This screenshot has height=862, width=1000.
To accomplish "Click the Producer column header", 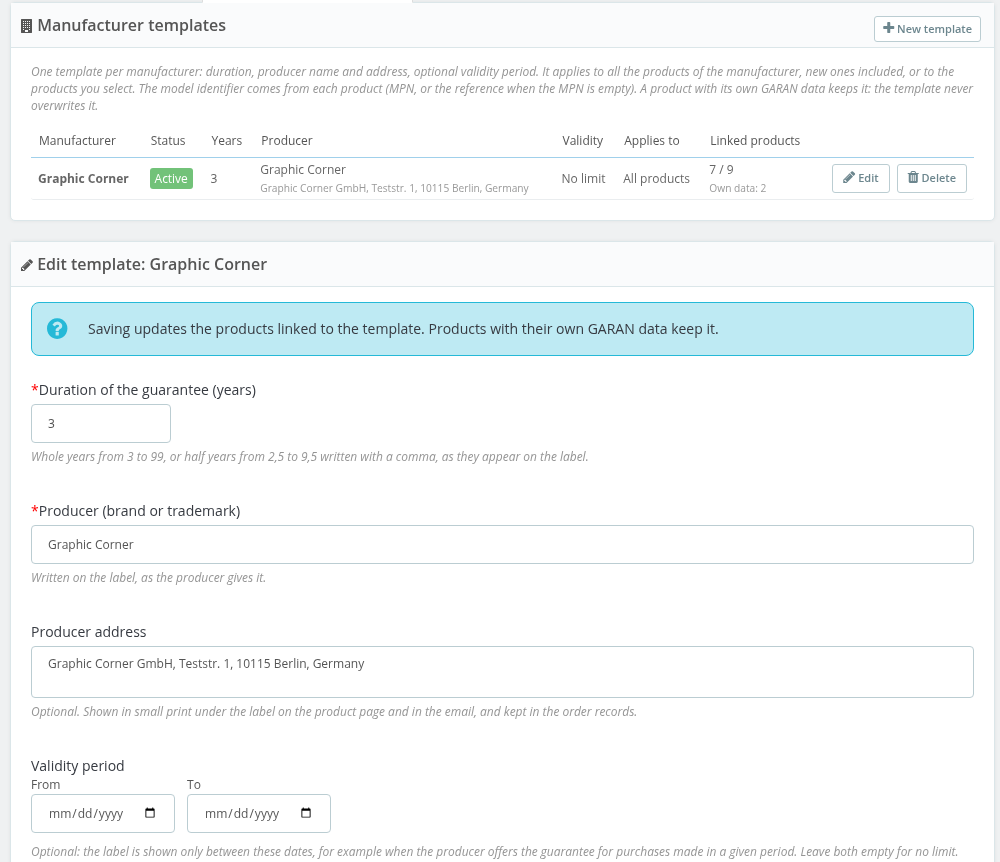I will 286,140.
